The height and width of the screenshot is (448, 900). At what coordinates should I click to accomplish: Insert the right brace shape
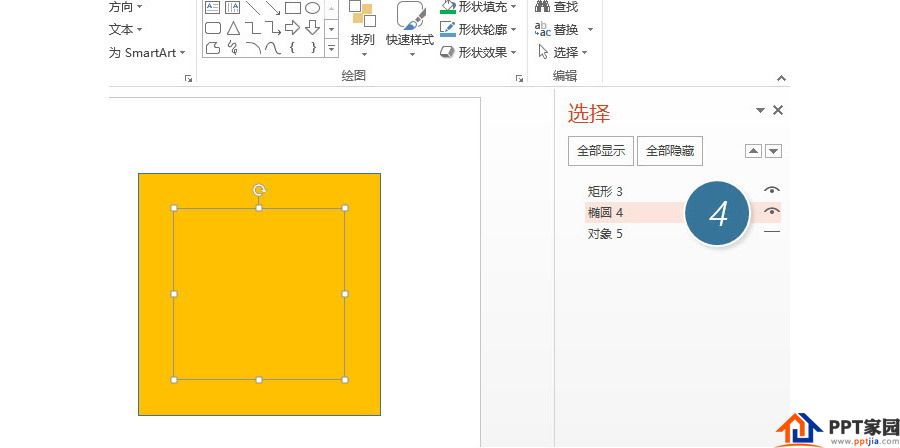click(x=313, y=47)
